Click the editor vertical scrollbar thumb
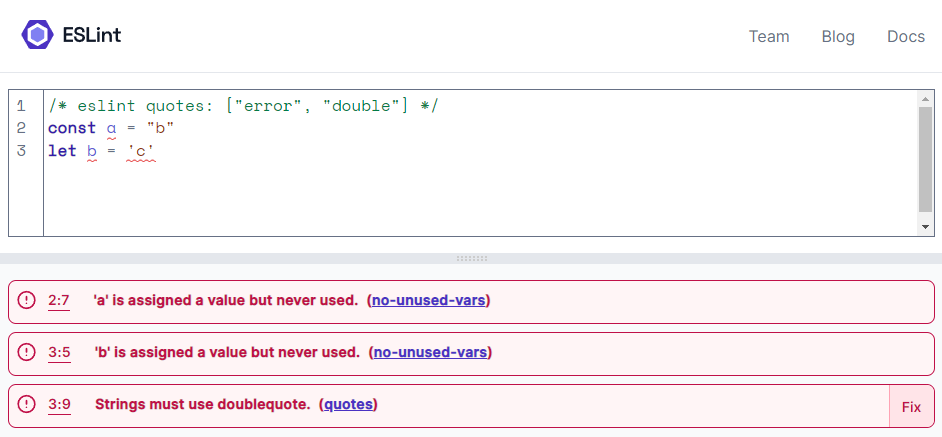Viewport: 942px width, 437px height. tap(925, 159)
